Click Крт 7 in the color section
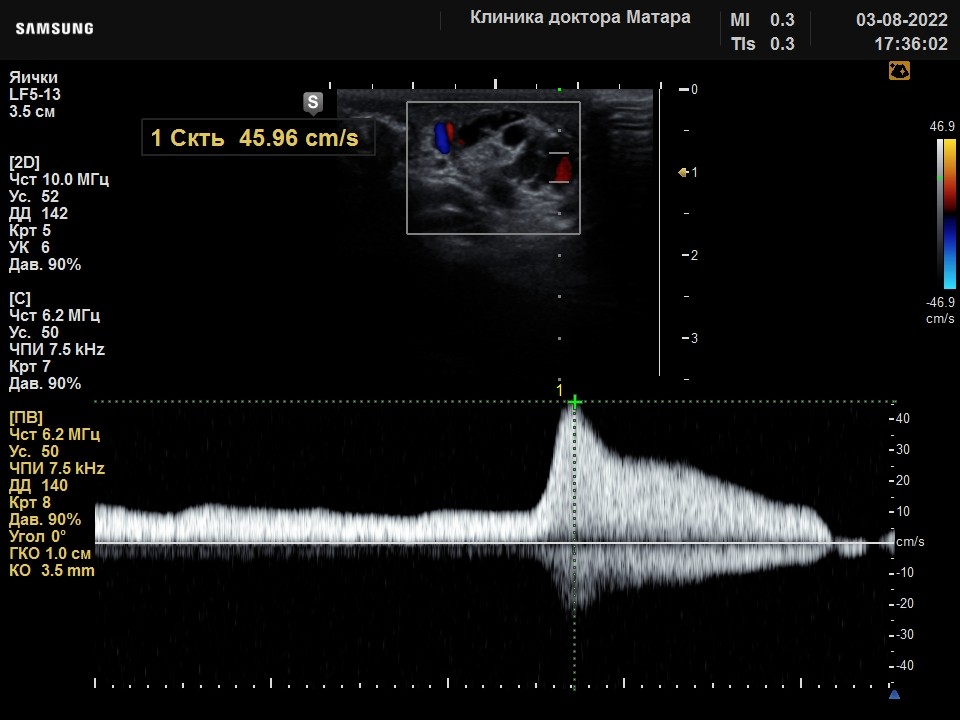The width and height of the screenshot is (960, 720). click(30, 367)
